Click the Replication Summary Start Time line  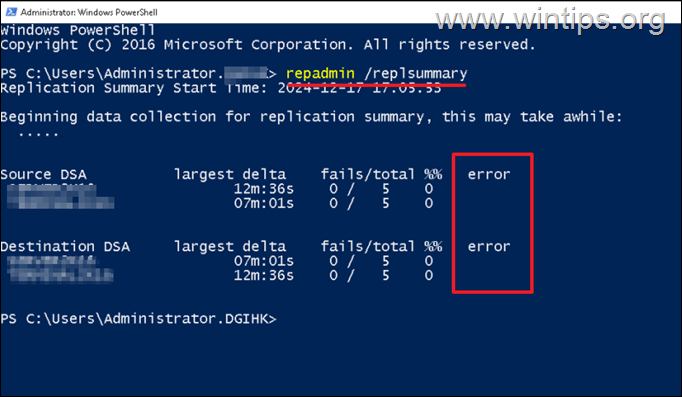click(221, 88)
